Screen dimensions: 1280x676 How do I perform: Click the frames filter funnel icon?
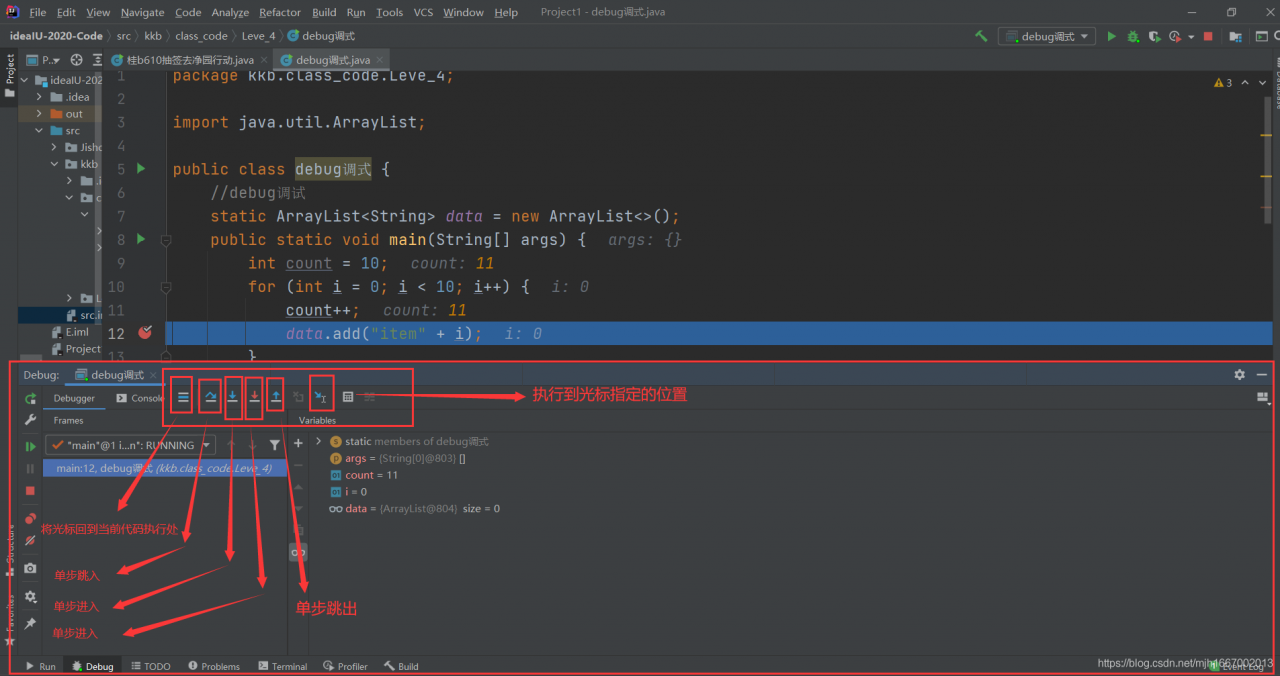[x=275, y=445]
